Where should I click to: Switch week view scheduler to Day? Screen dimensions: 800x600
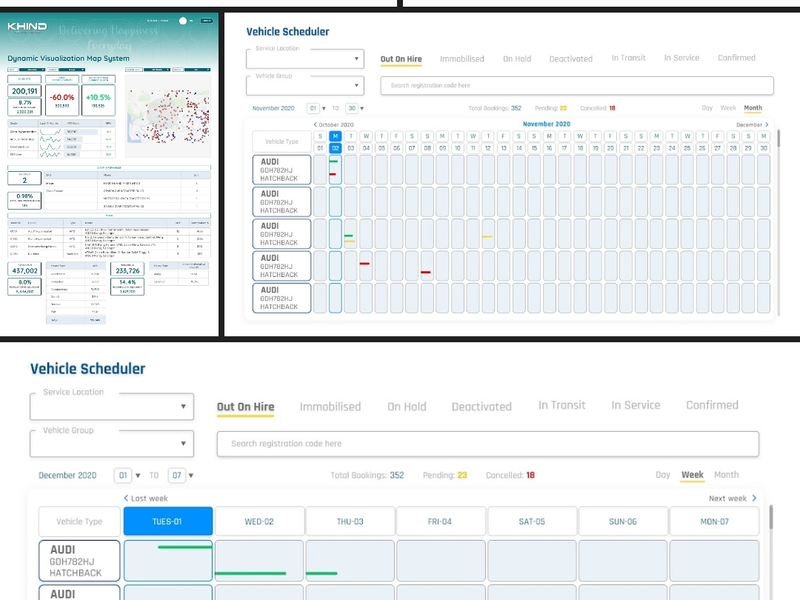(663, 475)
